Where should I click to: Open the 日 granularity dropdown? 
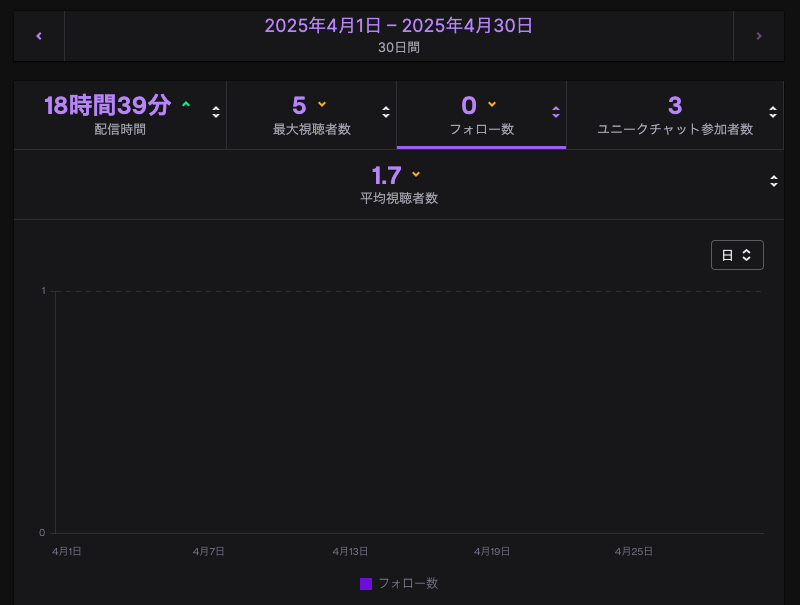tap(737, 255)
